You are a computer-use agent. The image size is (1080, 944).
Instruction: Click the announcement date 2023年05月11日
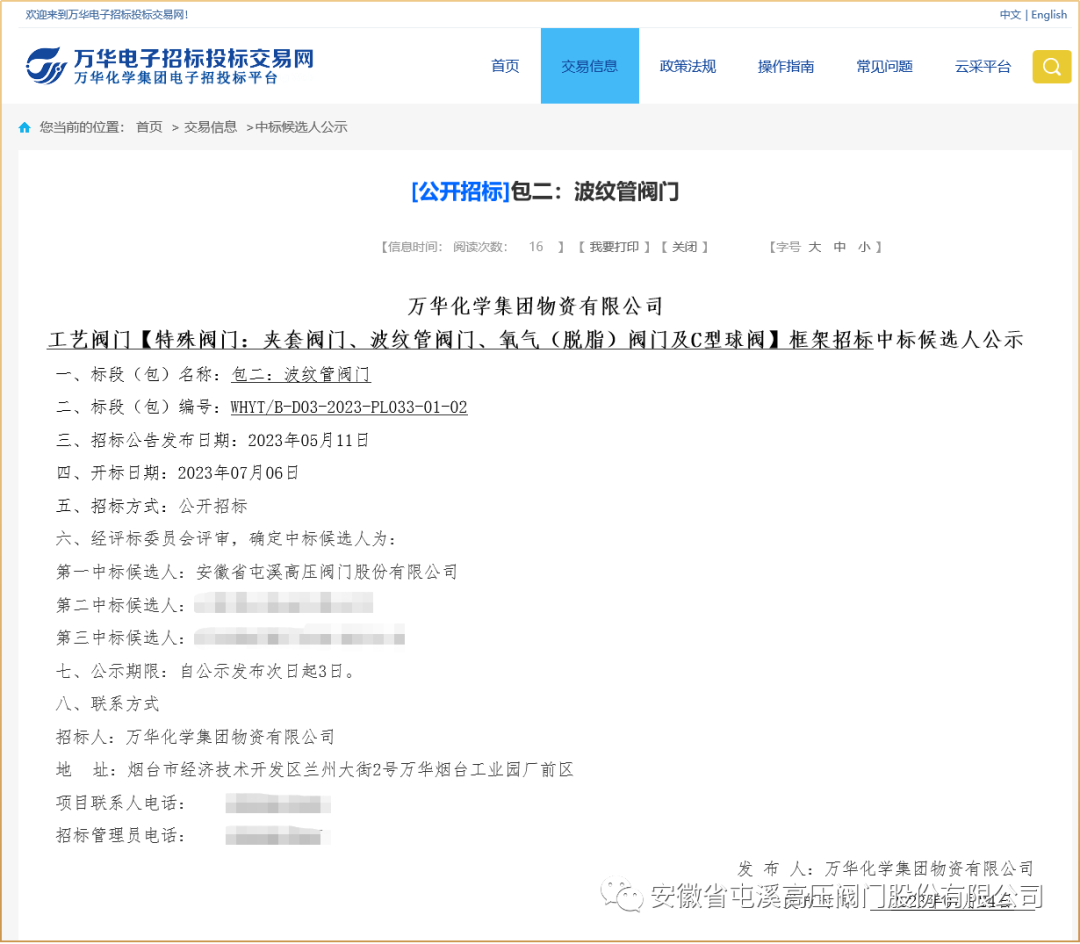click(x=309, y=441)
